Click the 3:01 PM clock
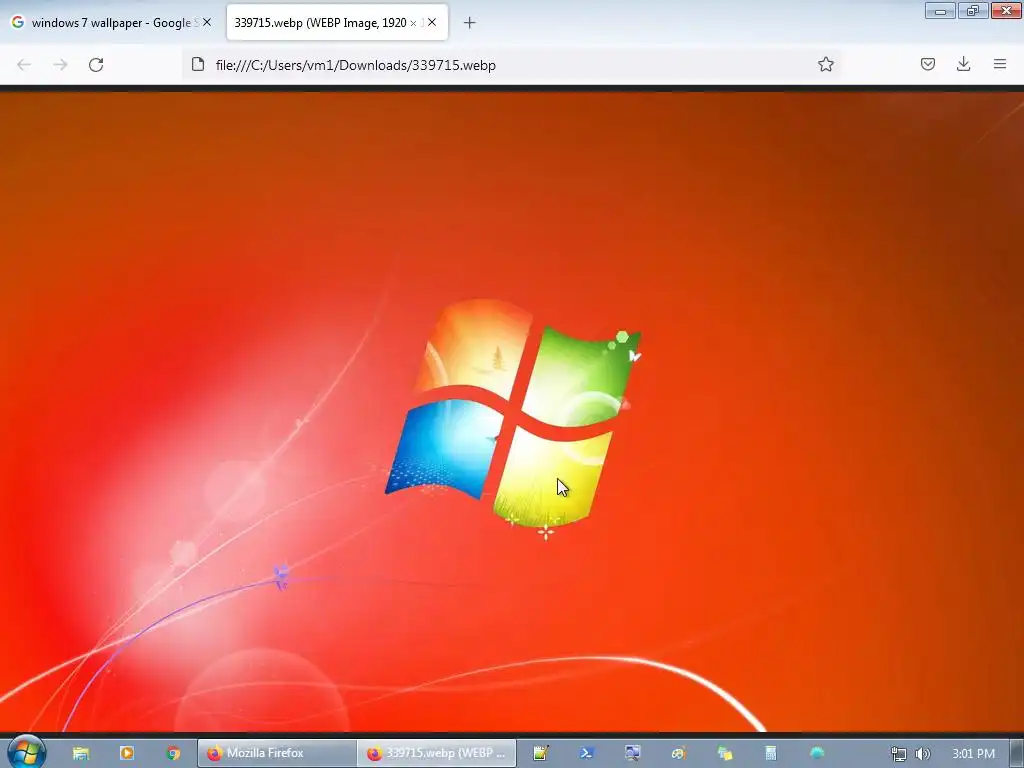Image resolution: width=1024 pixels, height=768 pixels. click(x=973, y=754)
